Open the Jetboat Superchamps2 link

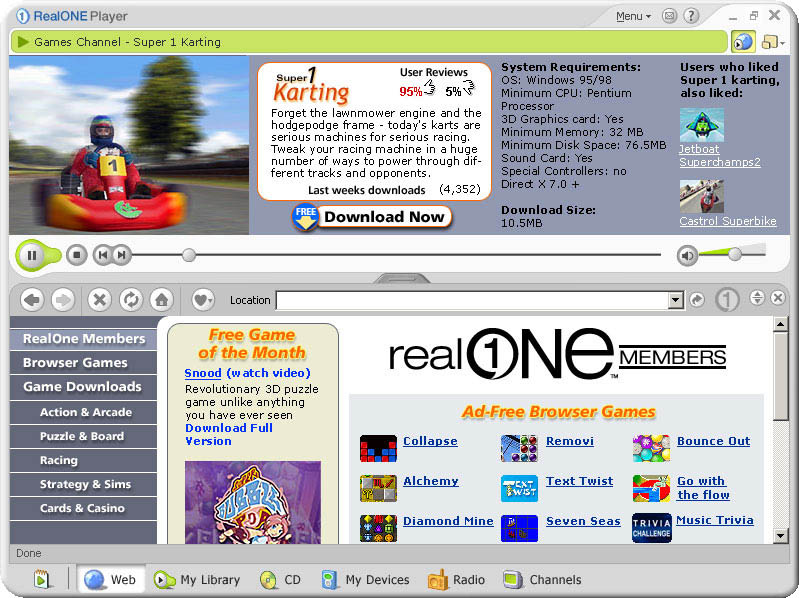[720, 155]
